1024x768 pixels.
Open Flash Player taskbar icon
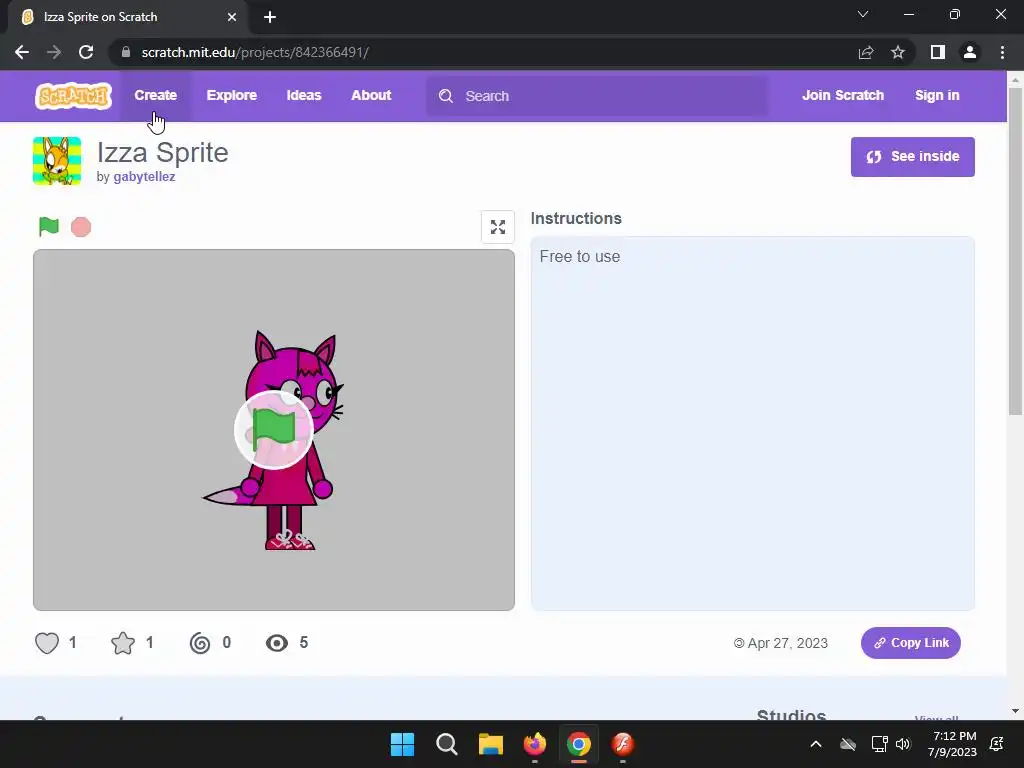click(x=622, y=744)
